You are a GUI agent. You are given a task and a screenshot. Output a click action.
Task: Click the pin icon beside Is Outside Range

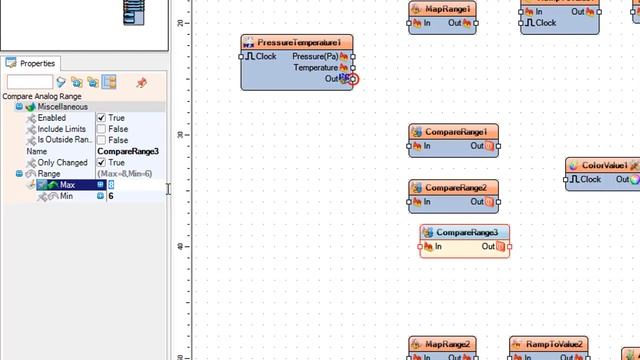(x=31, y=140)
